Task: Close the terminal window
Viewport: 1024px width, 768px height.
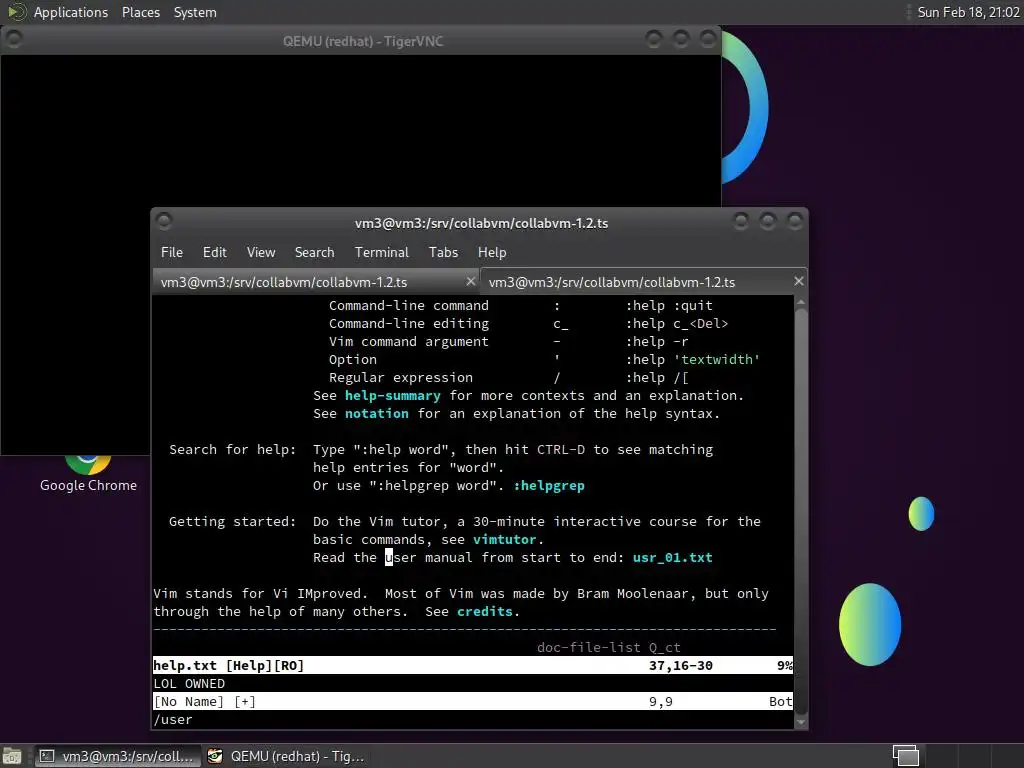Action: 794,221
